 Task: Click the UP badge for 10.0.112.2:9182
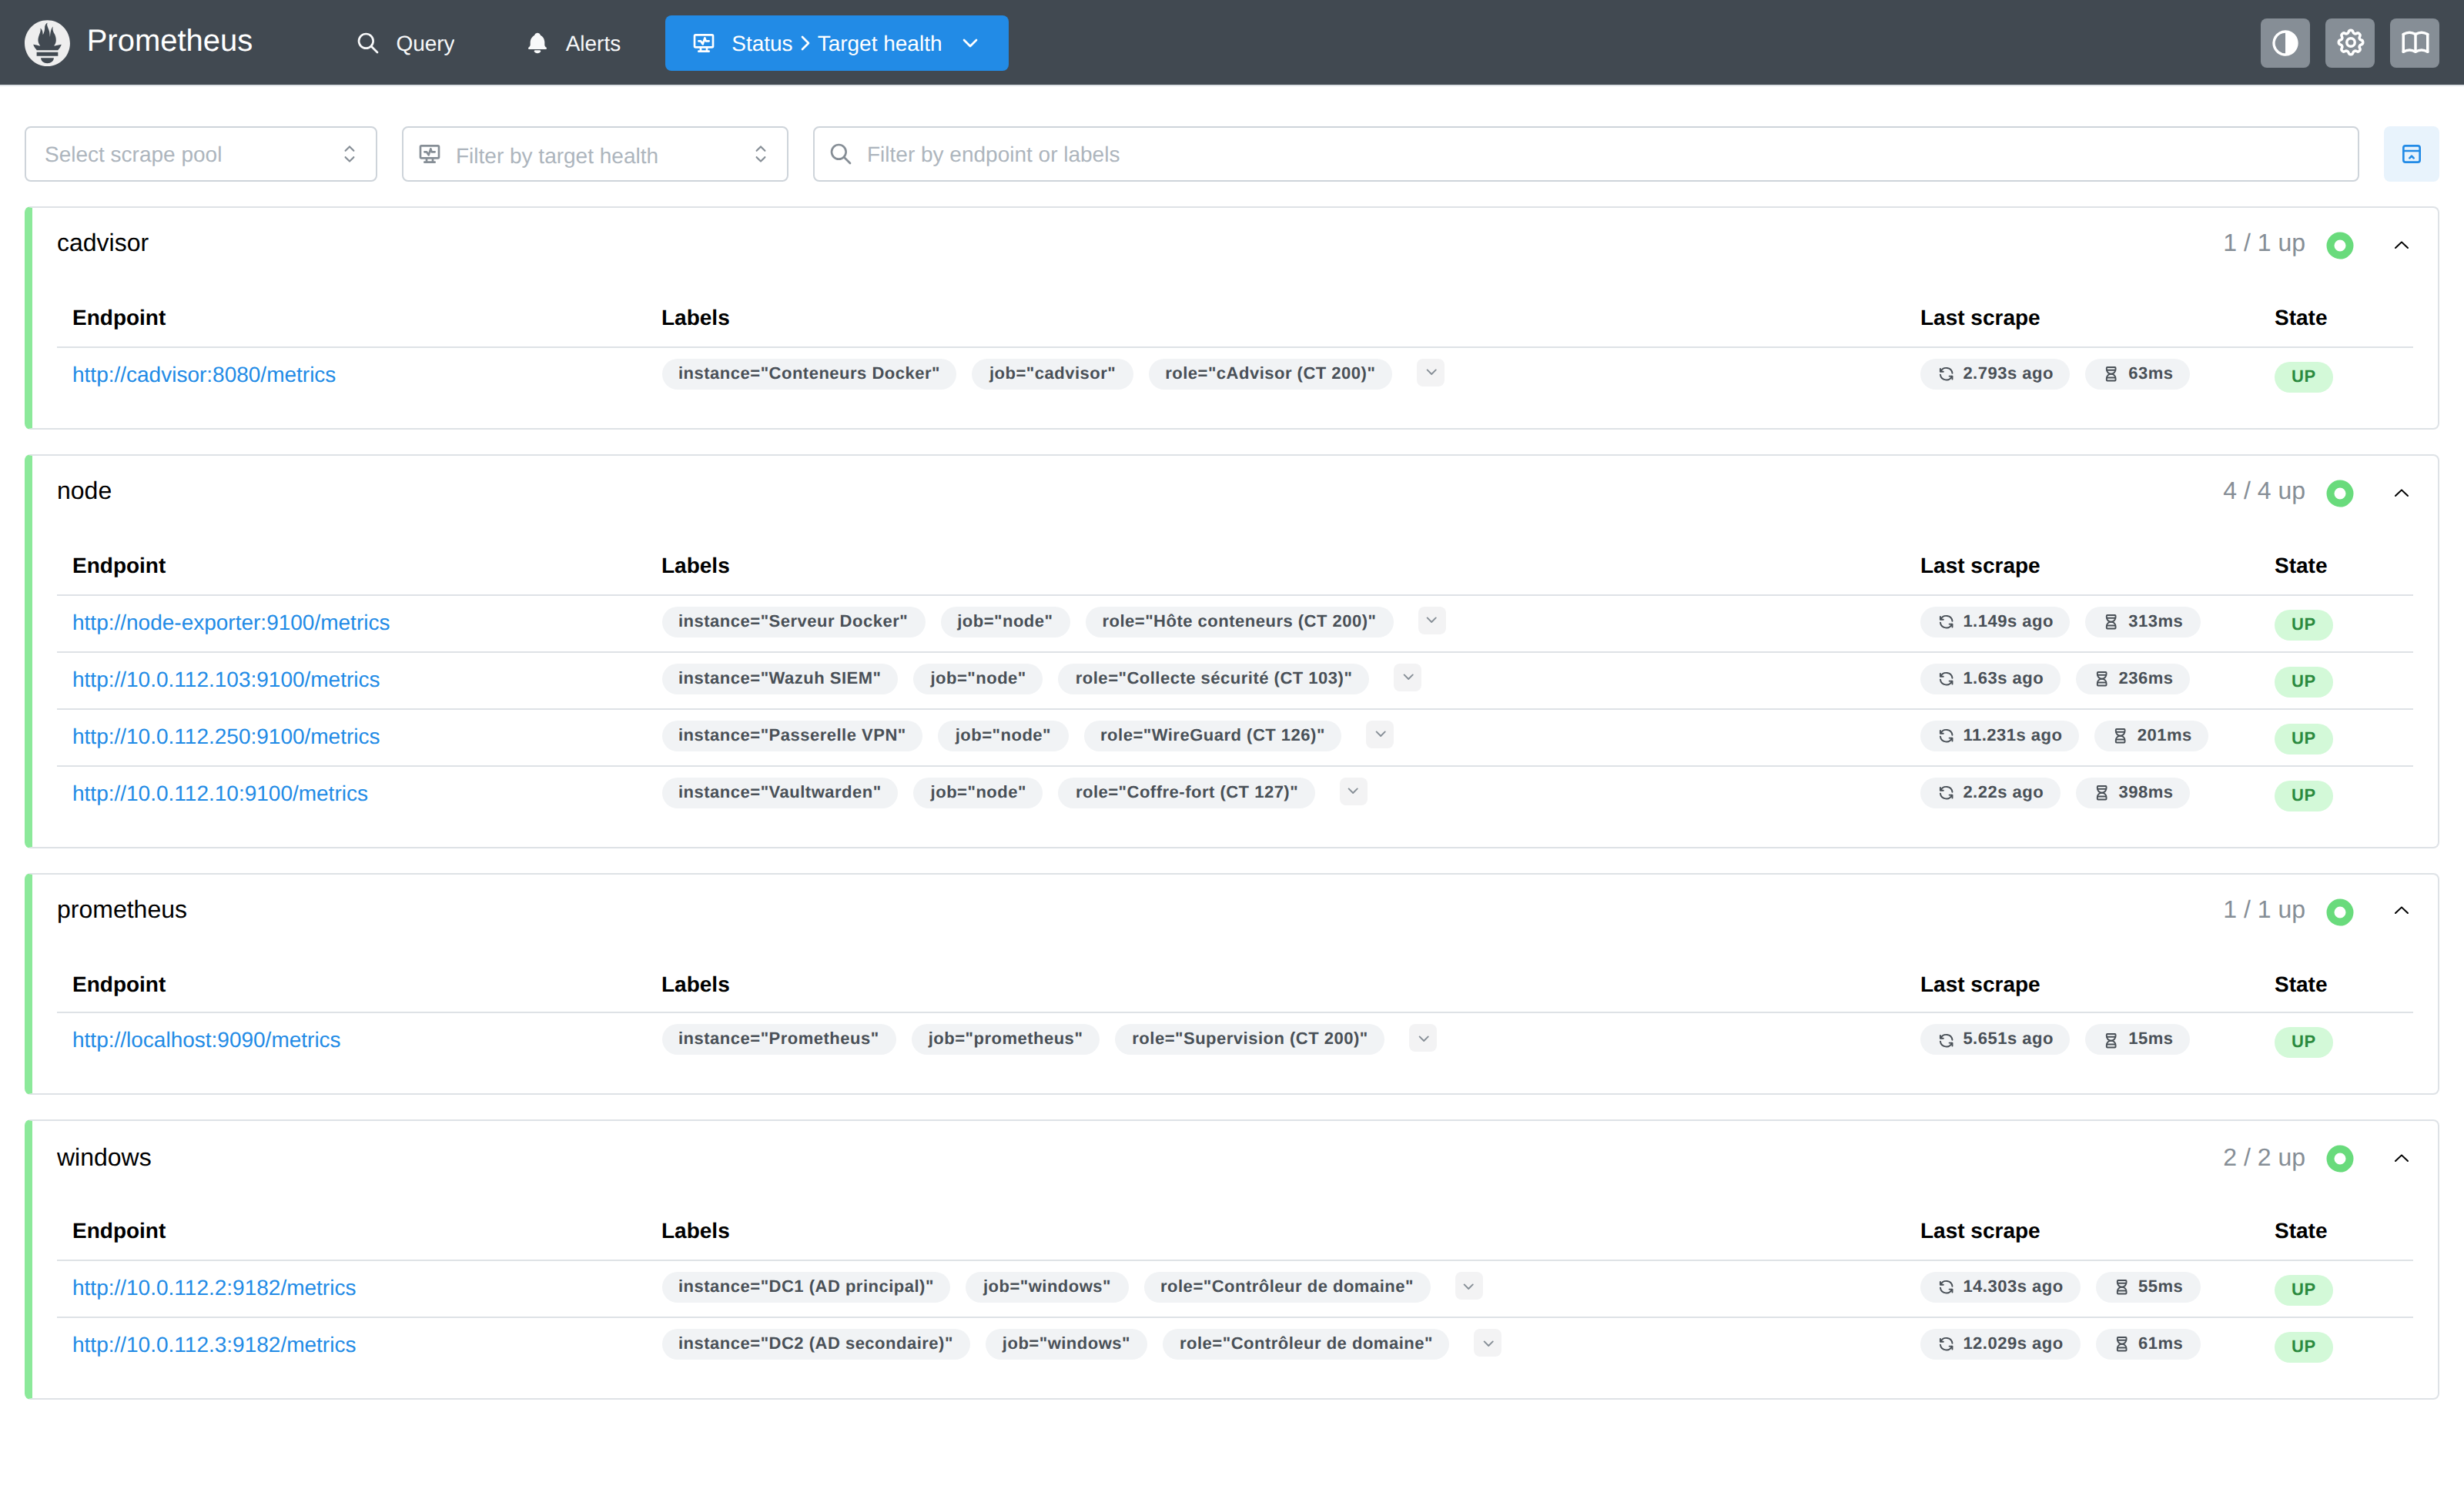[2303, 1289]
